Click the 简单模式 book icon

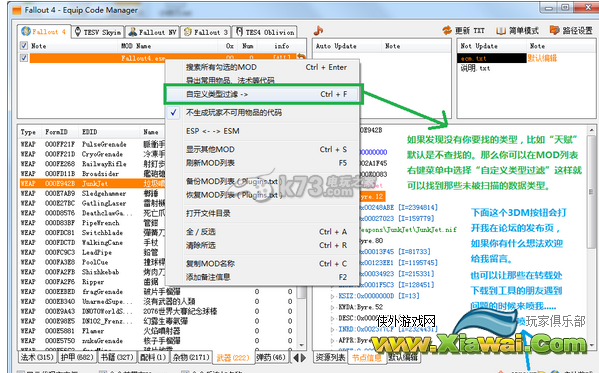[501, 31]
